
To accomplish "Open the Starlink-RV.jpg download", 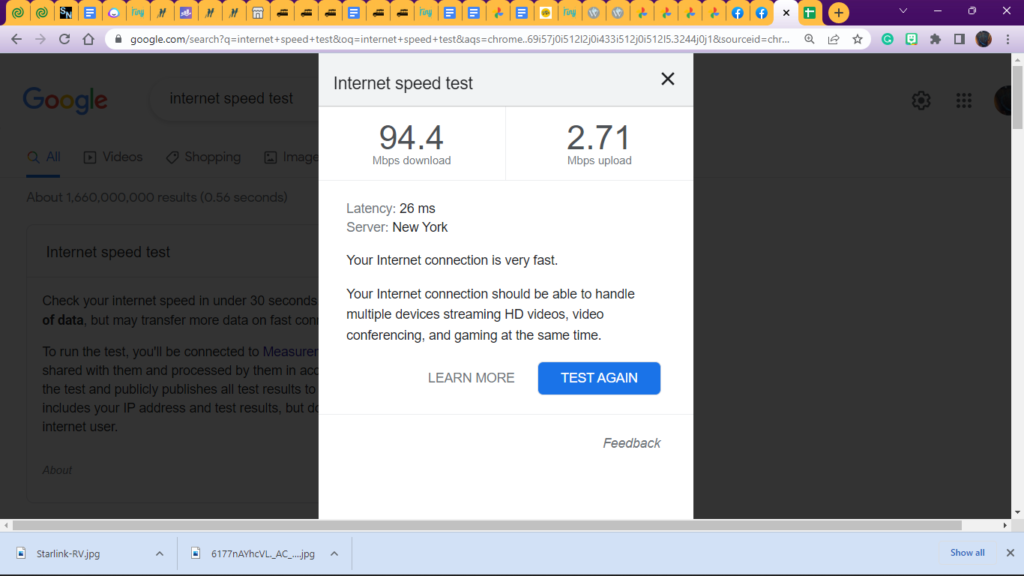I will [68, 554].
